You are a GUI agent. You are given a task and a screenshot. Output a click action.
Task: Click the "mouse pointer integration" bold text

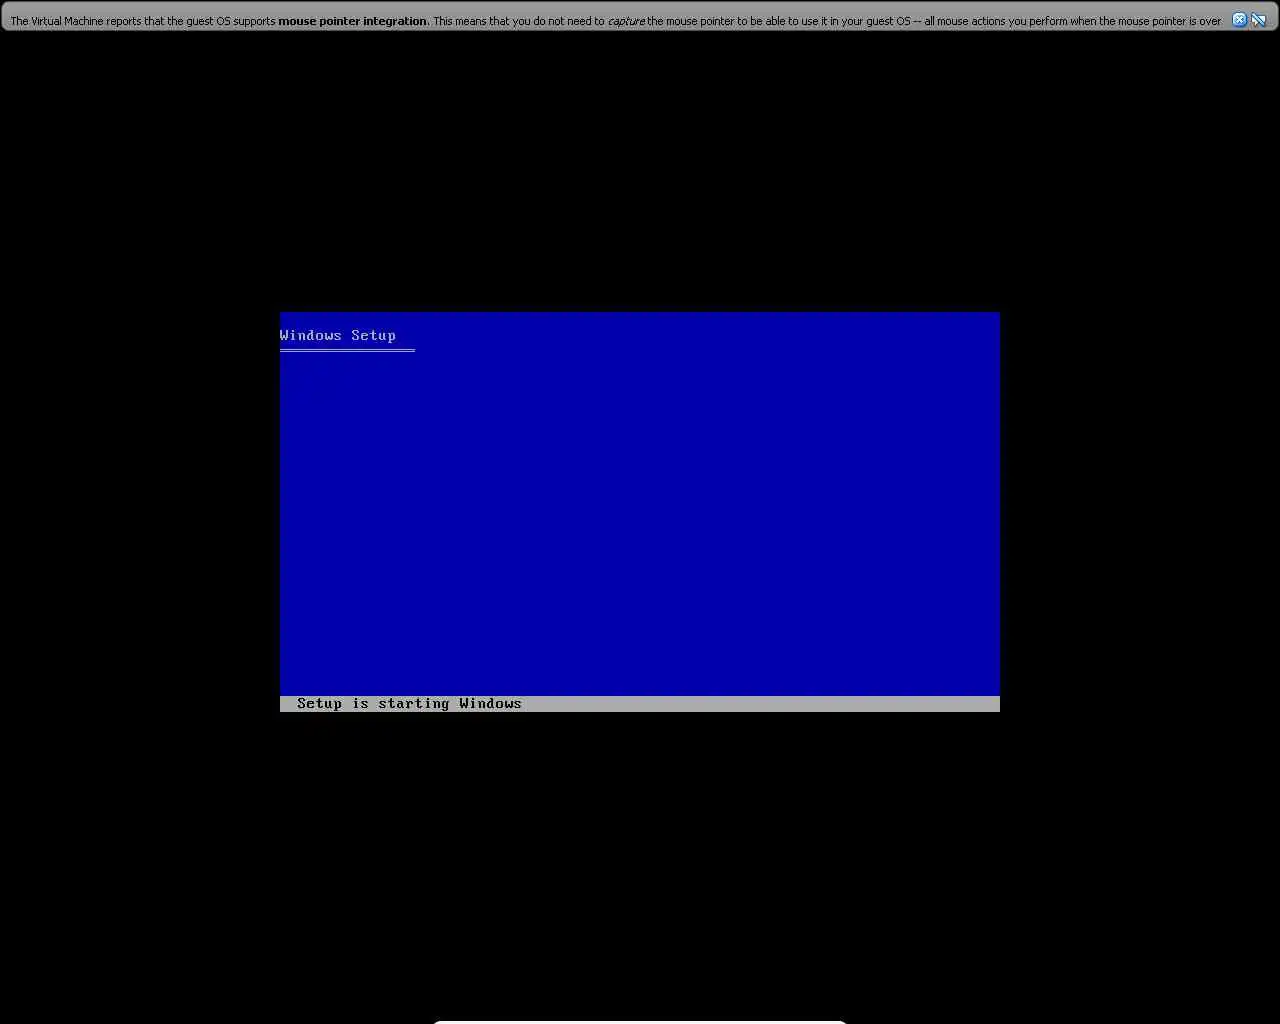pos(352,21)
